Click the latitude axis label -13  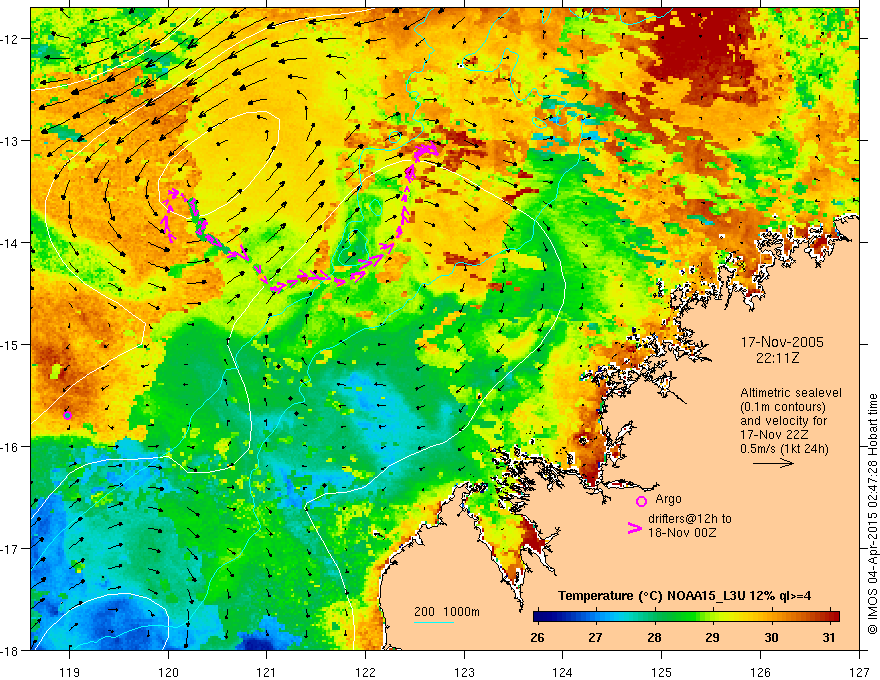(x=10, y=140)
